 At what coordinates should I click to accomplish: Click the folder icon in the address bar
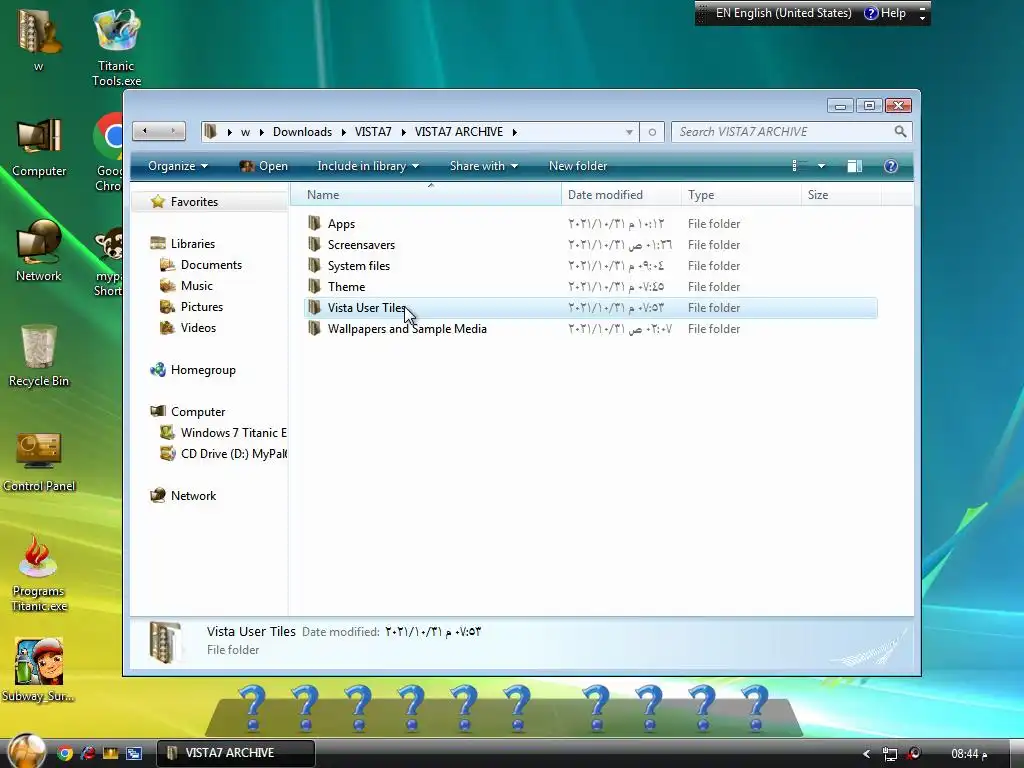(210, 131)
